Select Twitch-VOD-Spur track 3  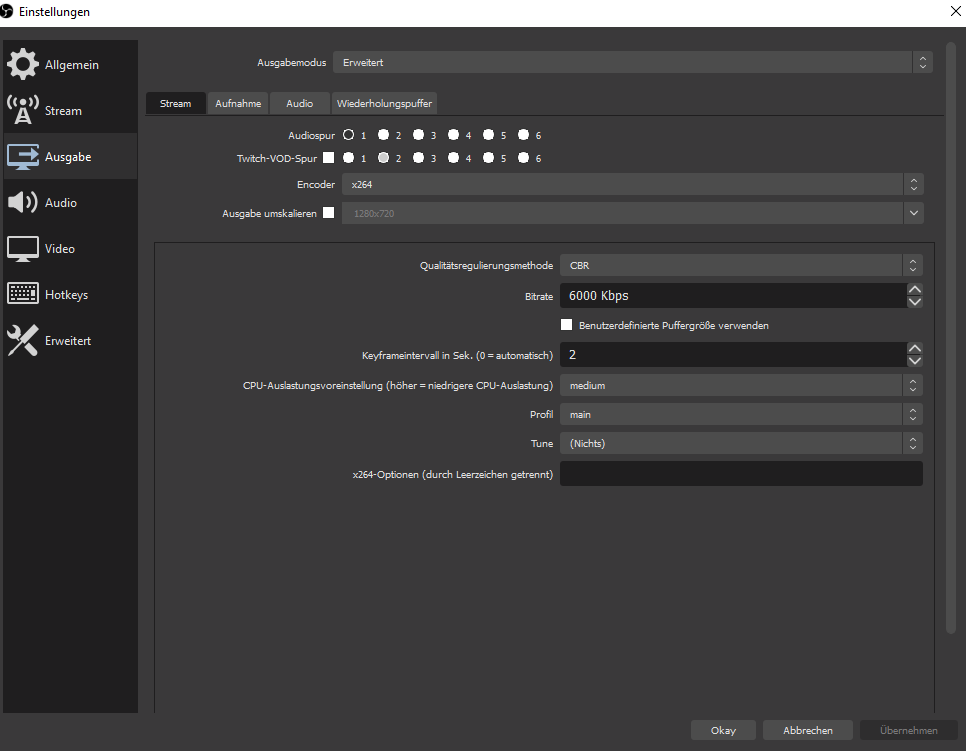coord(418,158)
